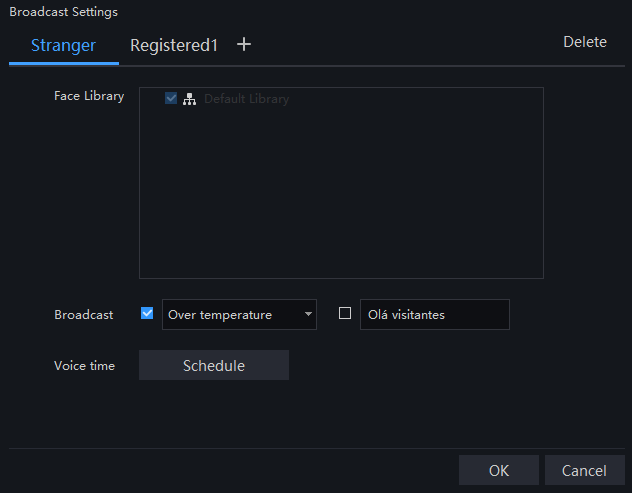This screenshot has width=632, height=493.
Task: Click the Voice time label
Action: coord(85,366)
